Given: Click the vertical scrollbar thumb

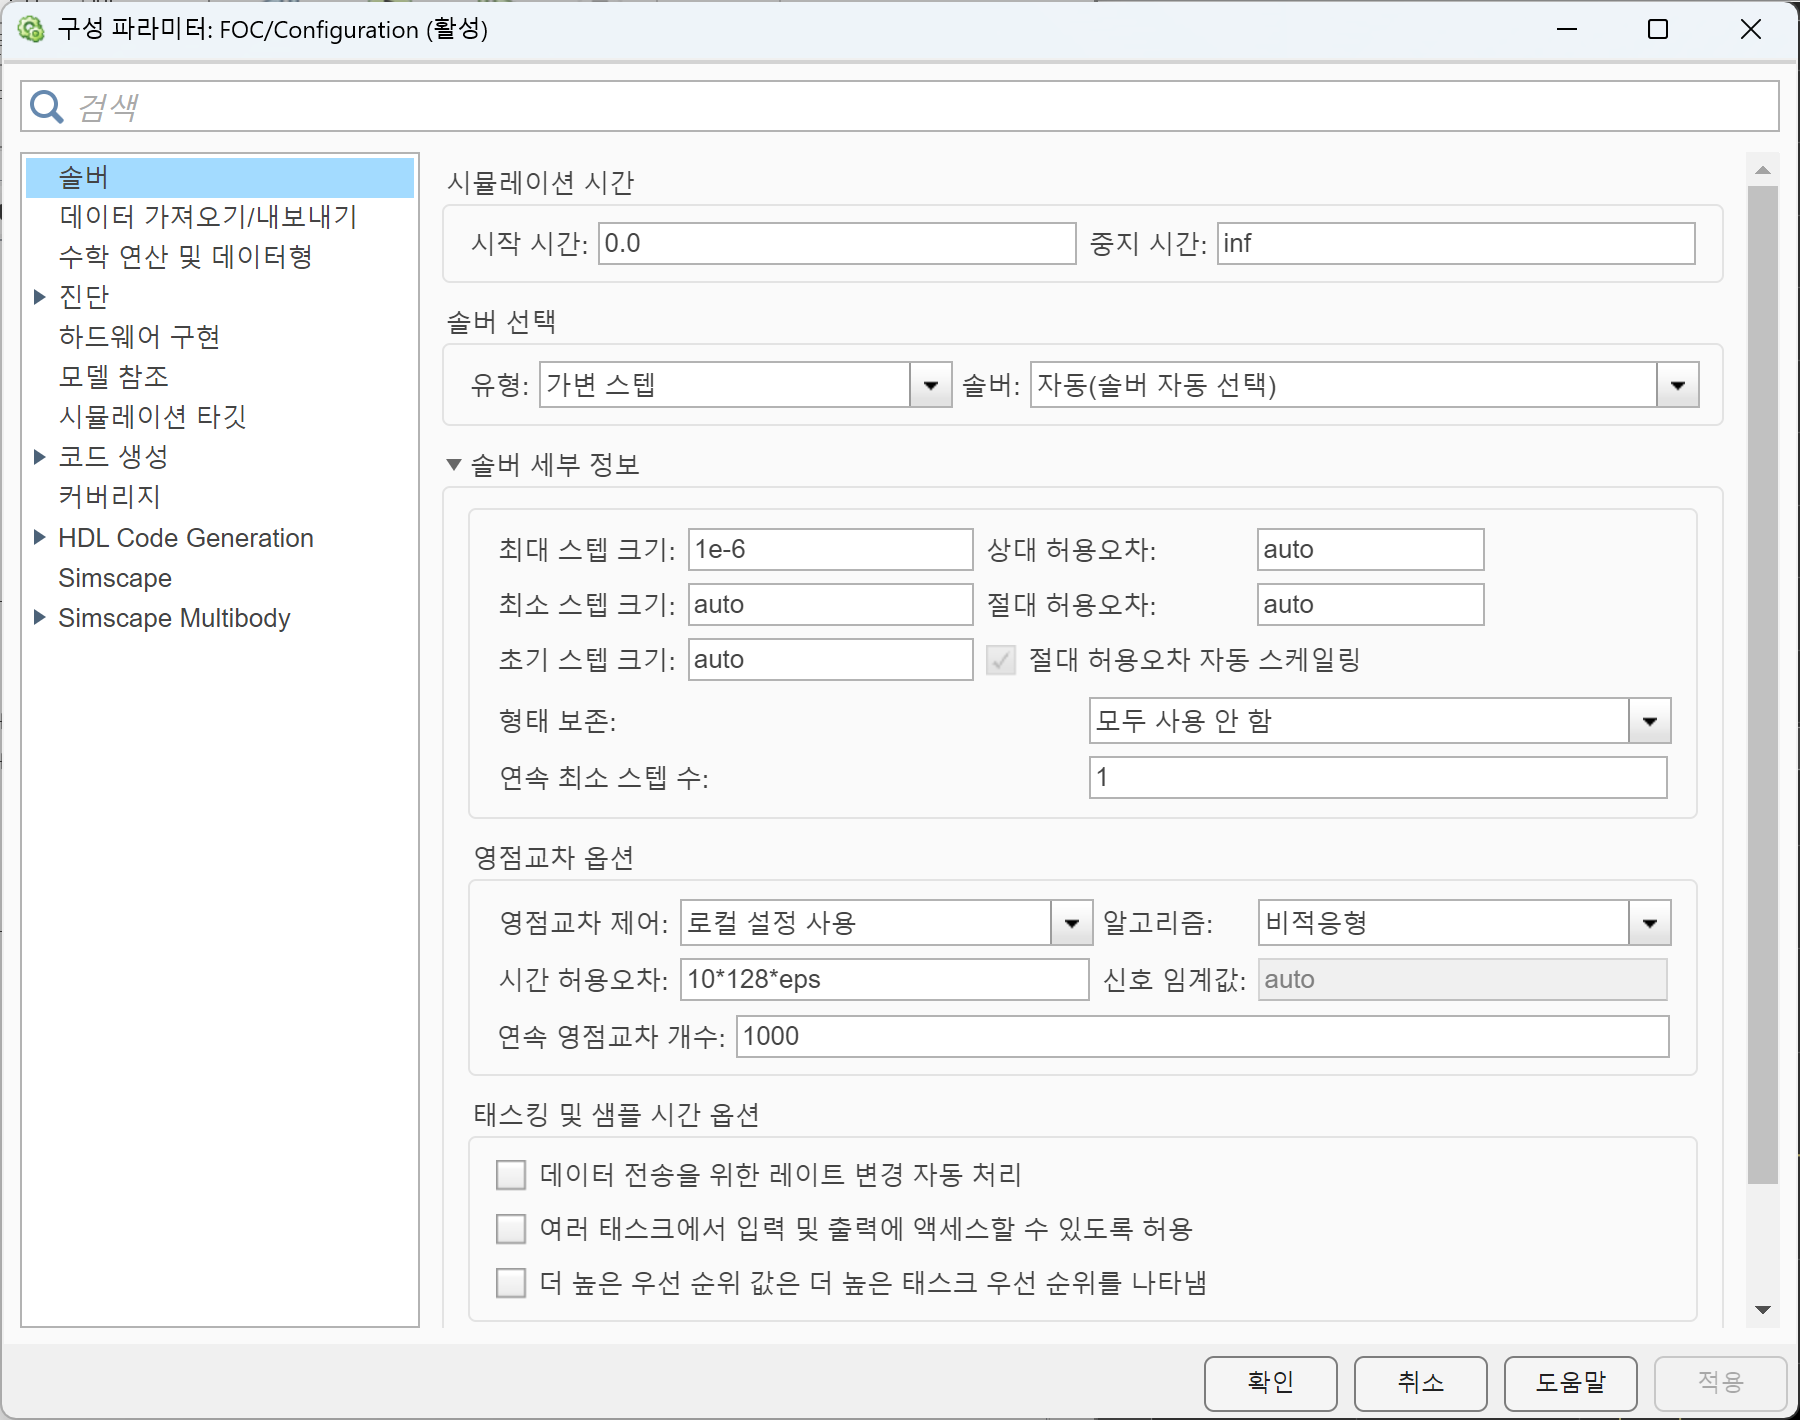Looking at the screenshot, I should [1763, 684].
